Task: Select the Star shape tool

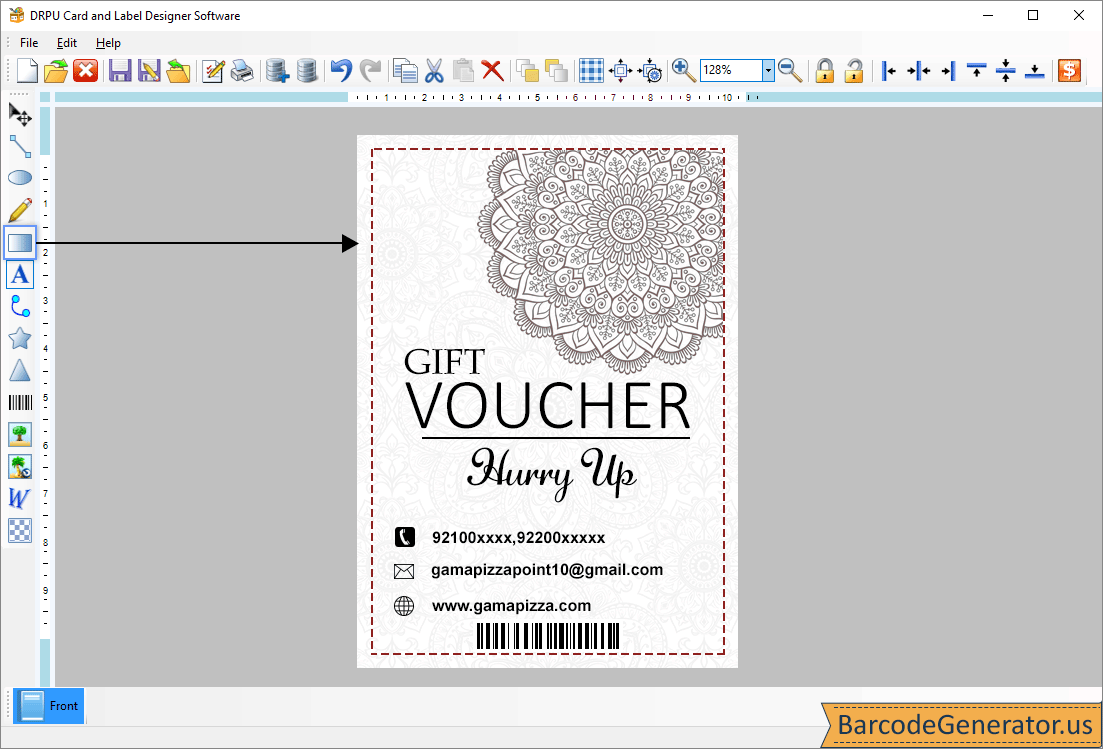Action: tap(20, 338)
